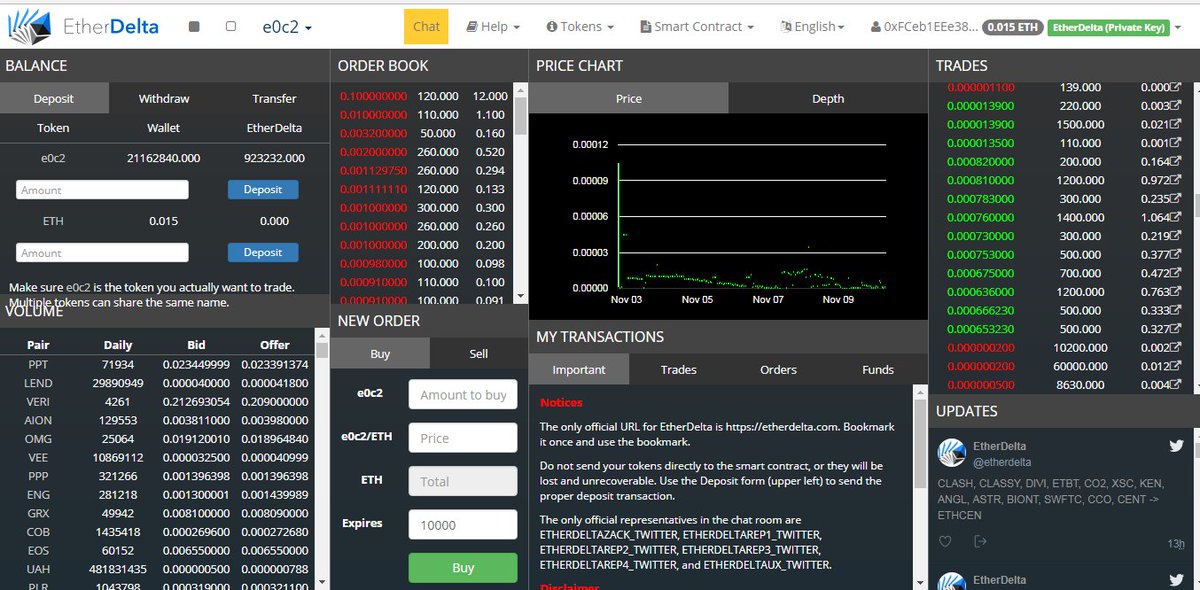Click Deposit button for e0c2 token

pos(263,189)
